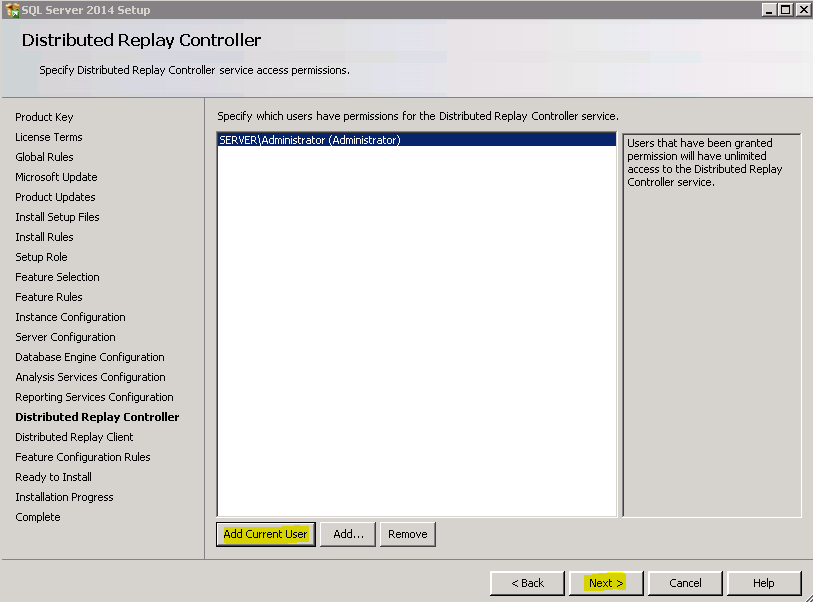Click Install Setup Files step
The width and height of the screenshot is (813, 602).
57,217
